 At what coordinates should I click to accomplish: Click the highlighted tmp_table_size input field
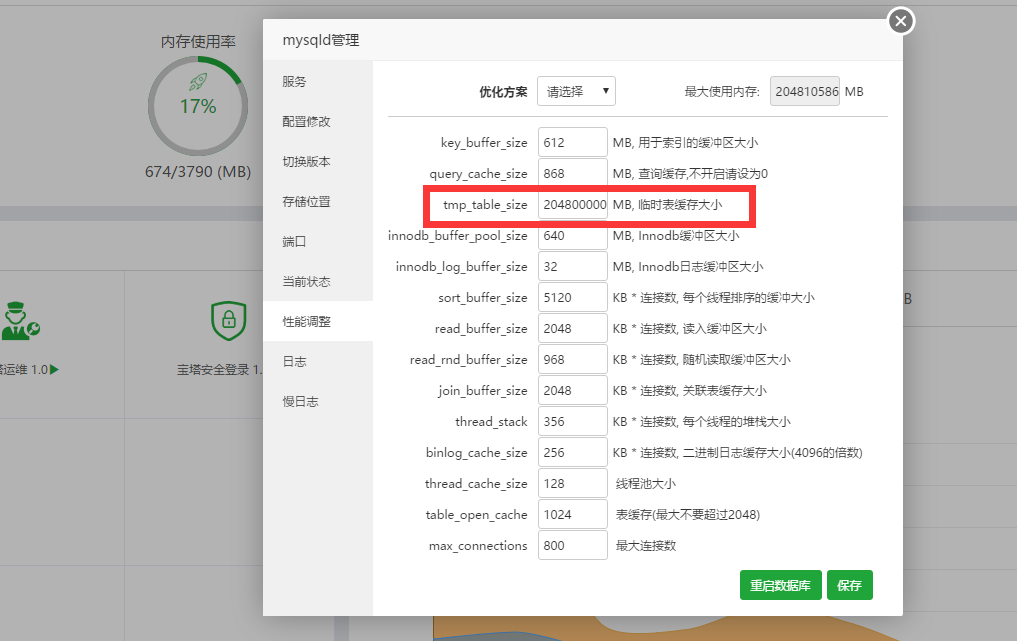pyautogui.click(x=572, y=204)
